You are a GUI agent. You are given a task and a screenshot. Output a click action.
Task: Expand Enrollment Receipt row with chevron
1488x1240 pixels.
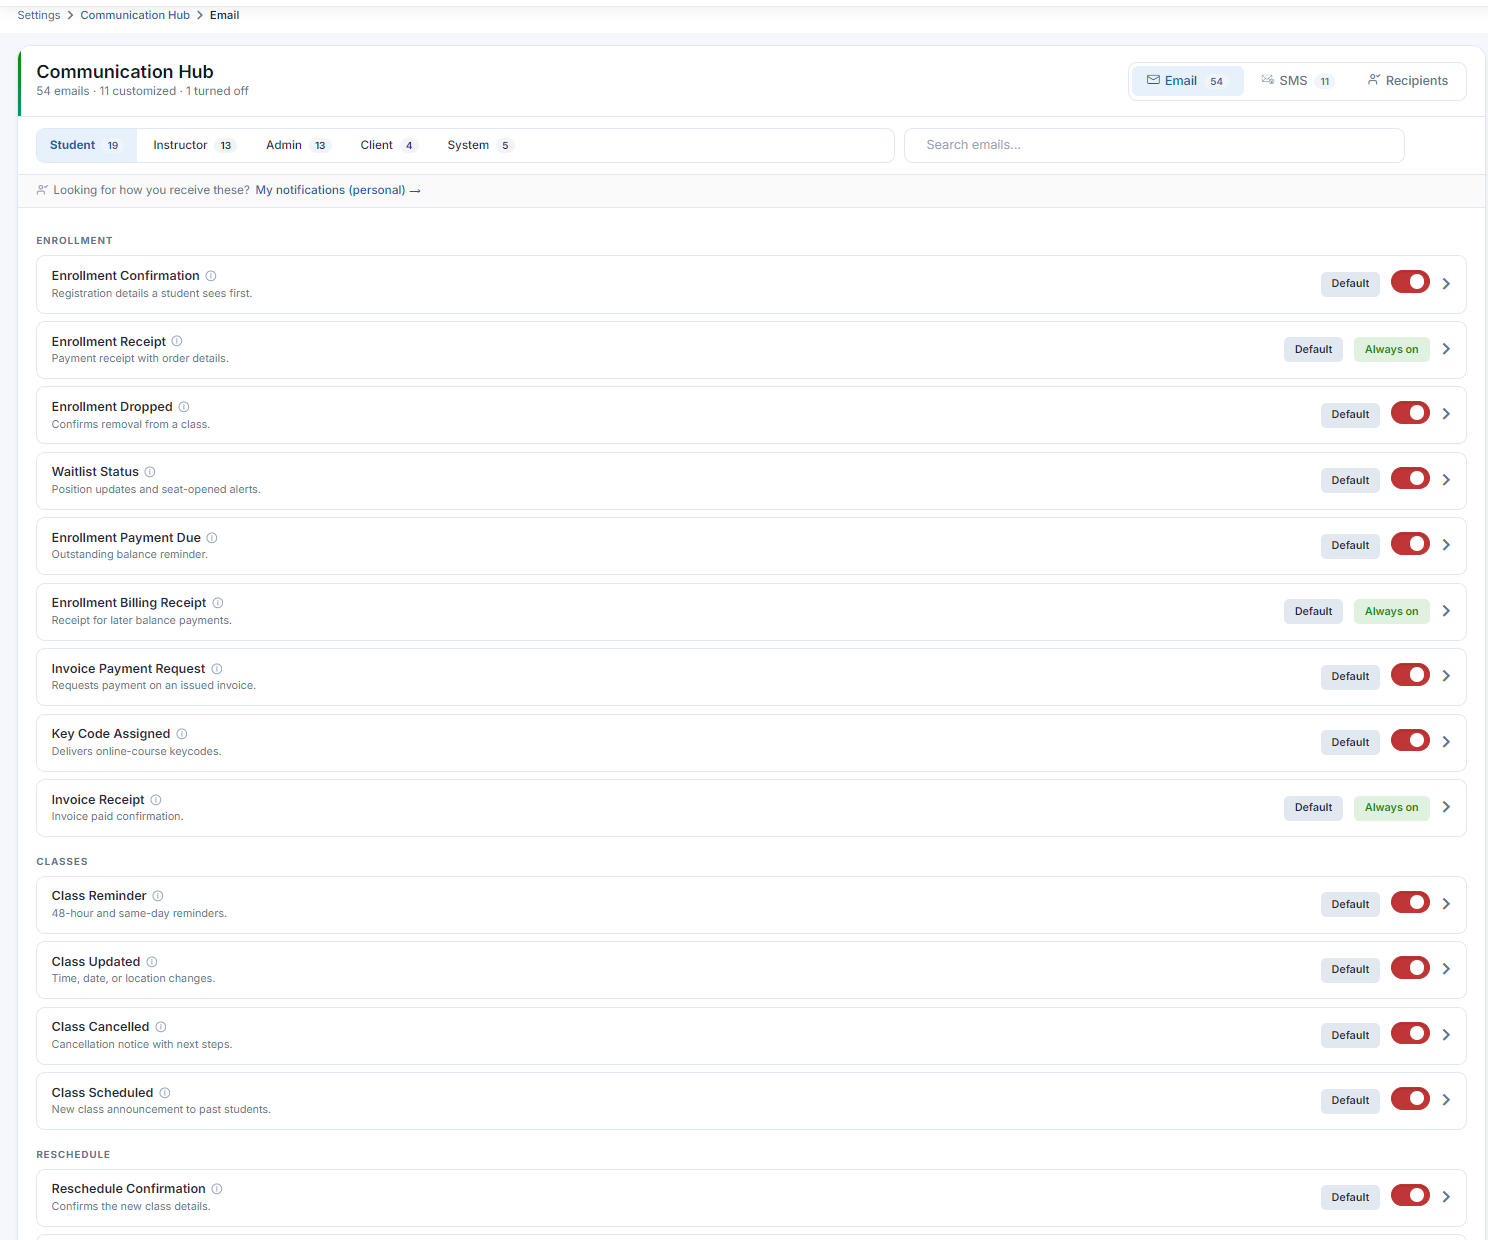(1446, 349)
